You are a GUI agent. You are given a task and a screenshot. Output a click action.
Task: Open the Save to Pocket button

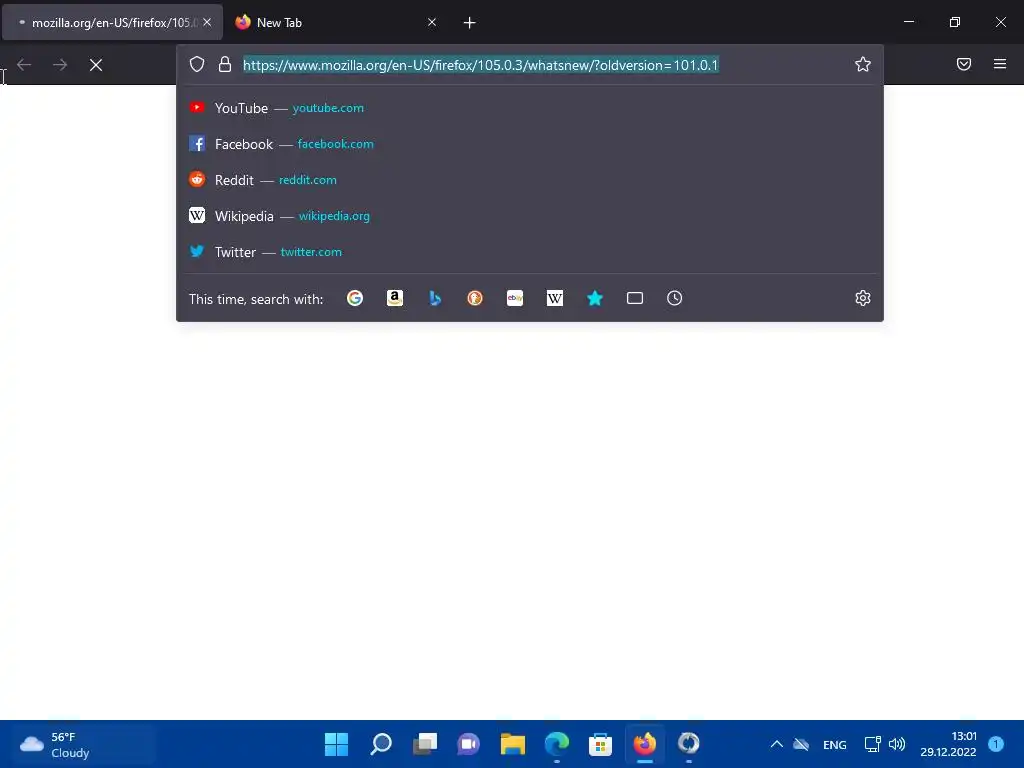click(x=964, y=64)
